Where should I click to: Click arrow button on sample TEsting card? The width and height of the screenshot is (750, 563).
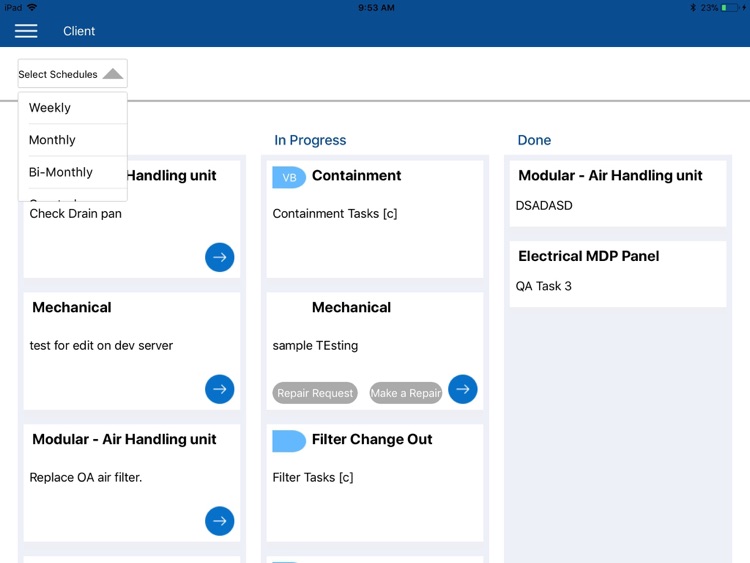(x=463, y=389)
